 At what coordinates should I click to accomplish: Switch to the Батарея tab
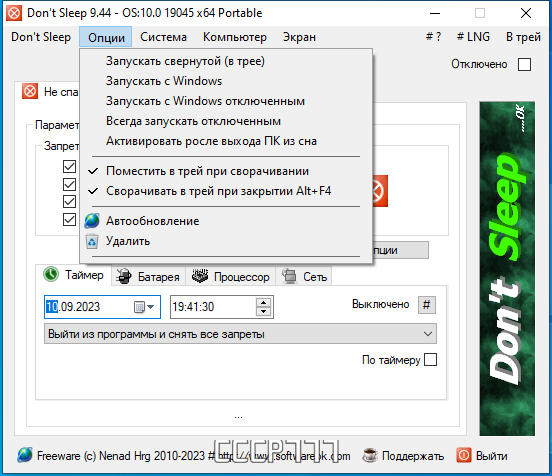pyautogui.click(x=148, y=277)
